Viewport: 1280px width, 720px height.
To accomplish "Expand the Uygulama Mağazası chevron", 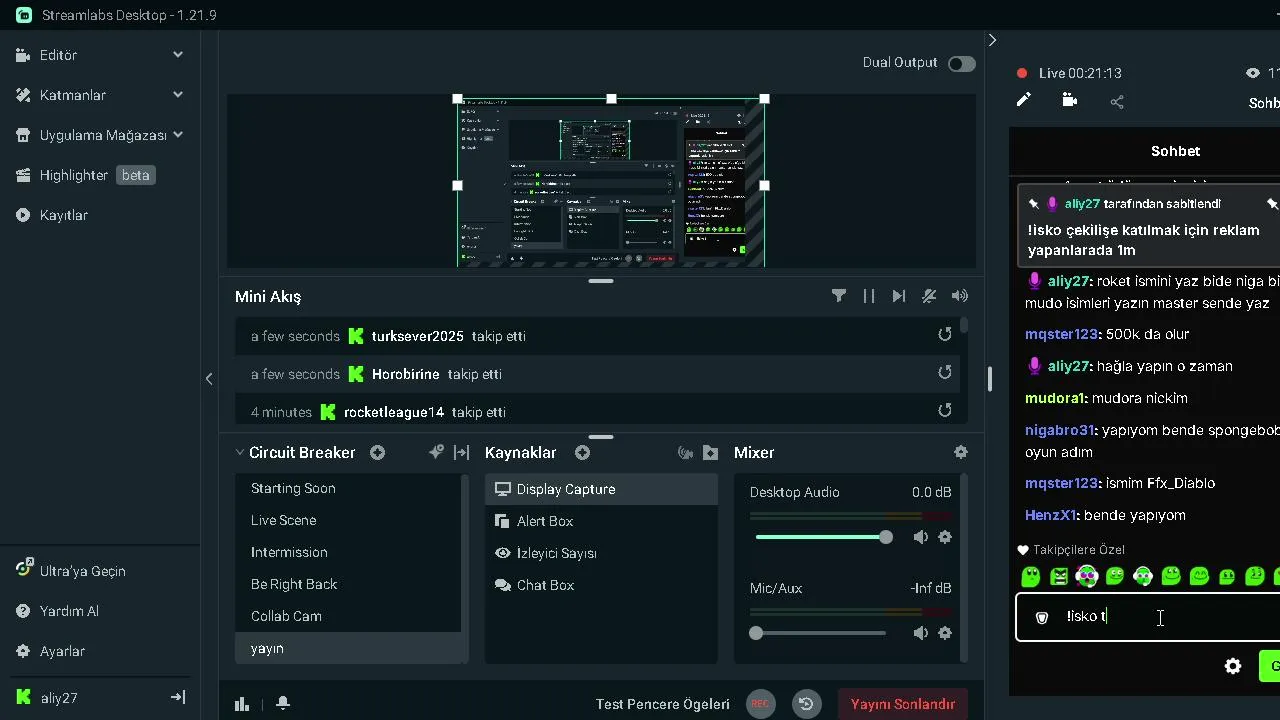I will click(178, 135).
